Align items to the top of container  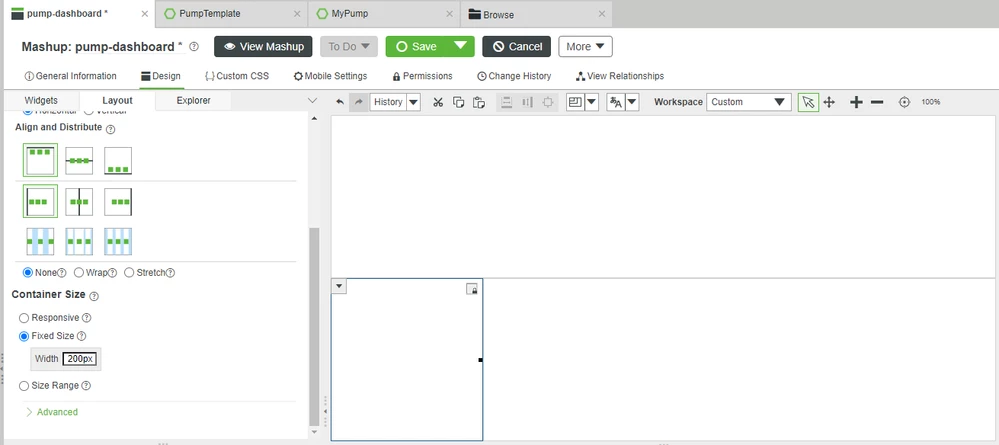click(40, 160)
